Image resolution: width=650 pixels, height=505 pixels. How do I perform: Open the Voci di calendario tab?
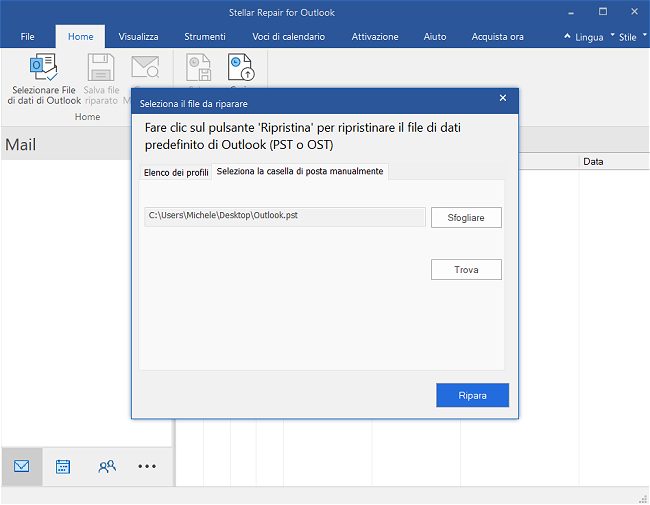pos(289,36)
